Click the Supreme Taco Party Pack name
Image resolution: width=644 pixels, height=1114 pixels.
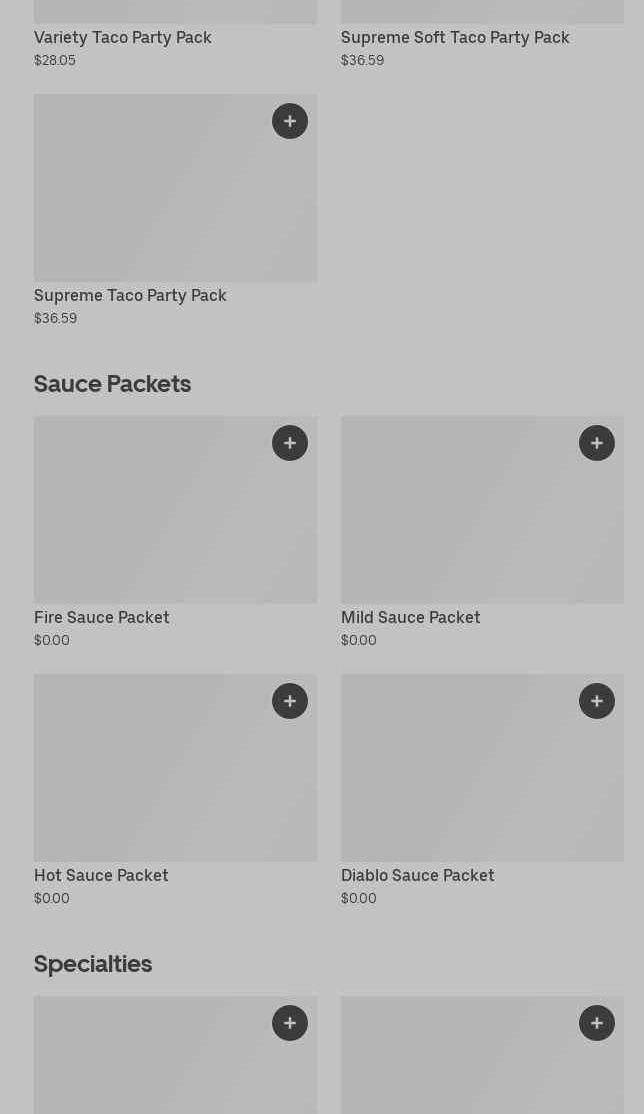pos(130,295)
